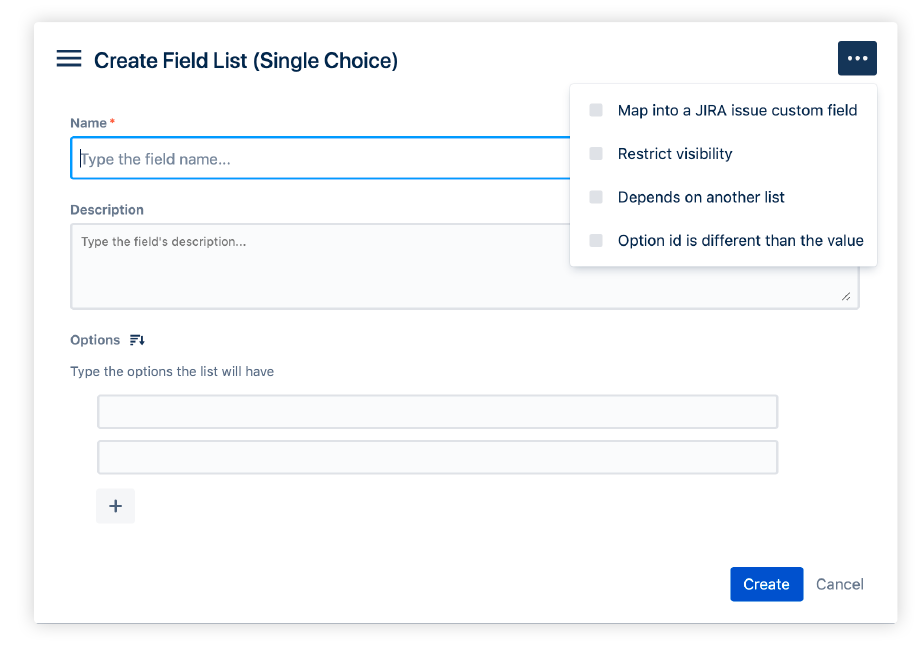This screenshot has height=654, width=920.
Task: Check the 'Restrict visibility' checkbox
Action: [596, 153]
